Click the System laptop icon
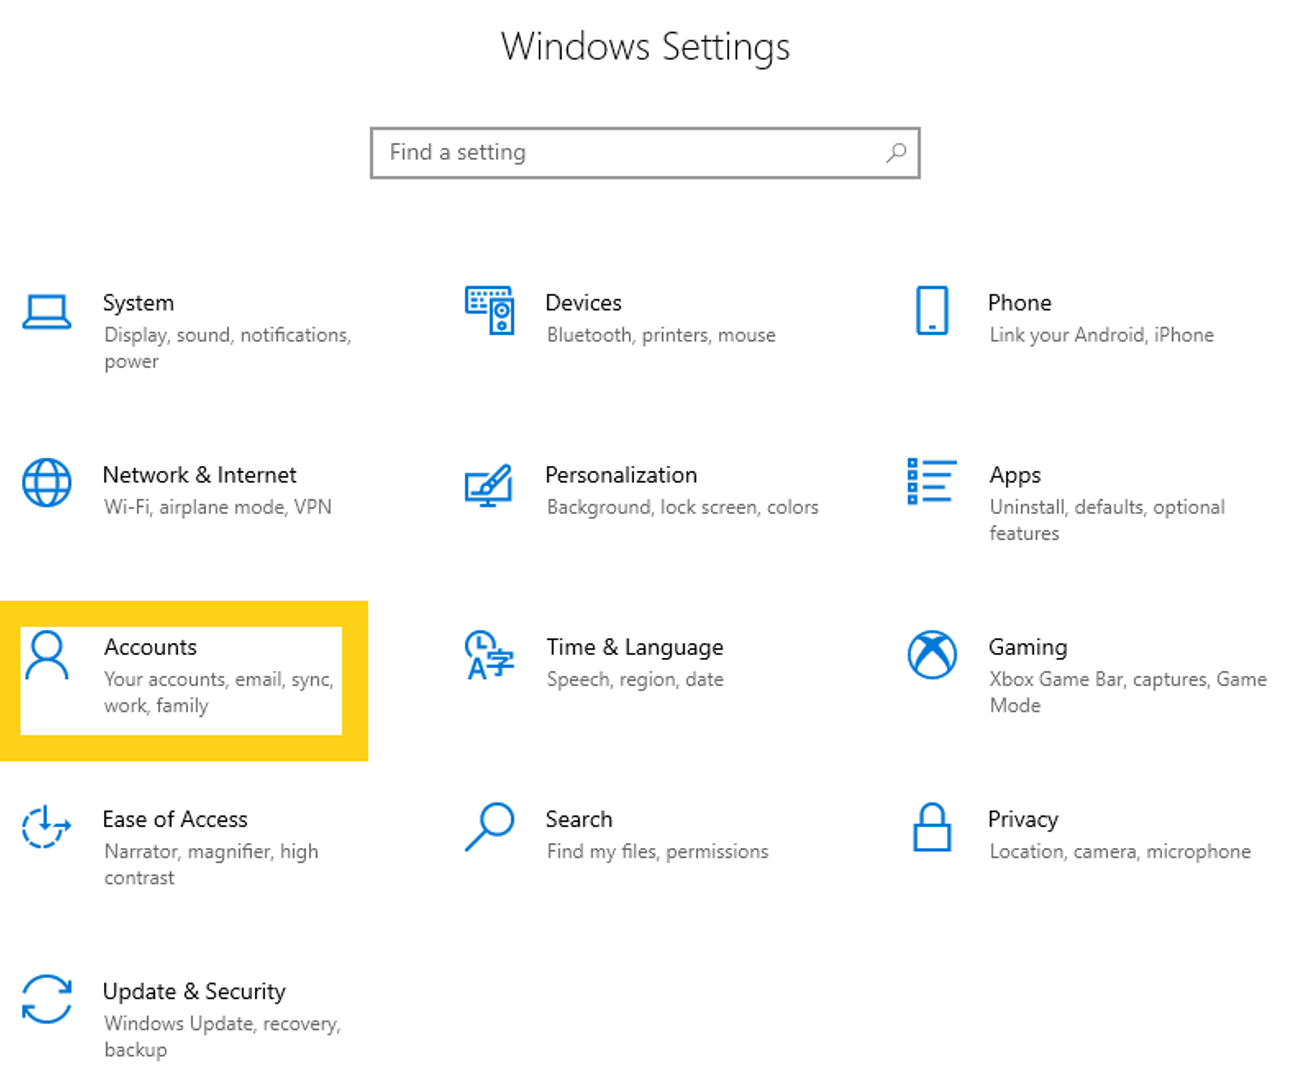Screen dimensions: 1302x1086 (x=47, y=312)
